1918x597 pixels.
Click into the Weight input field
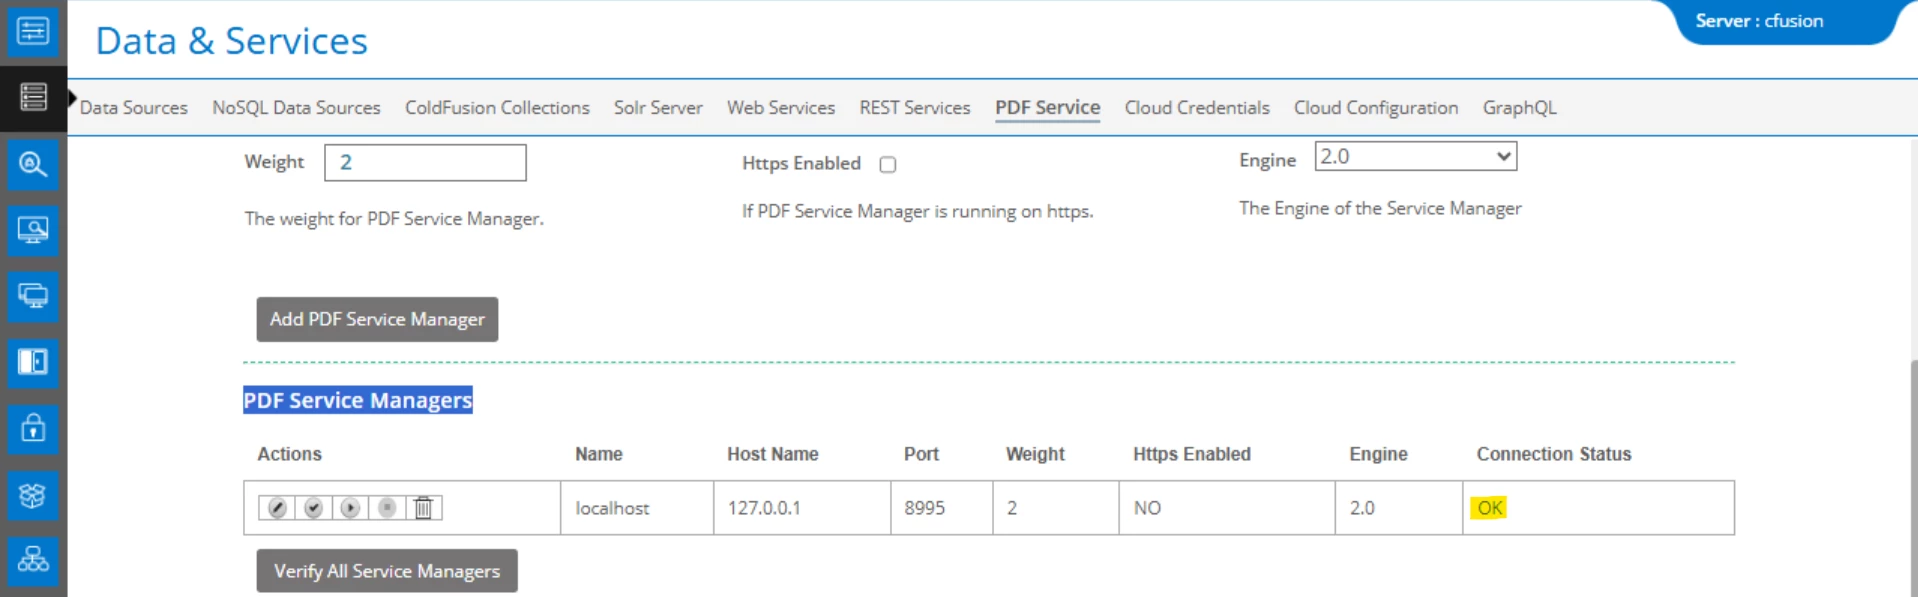point(425,163)
